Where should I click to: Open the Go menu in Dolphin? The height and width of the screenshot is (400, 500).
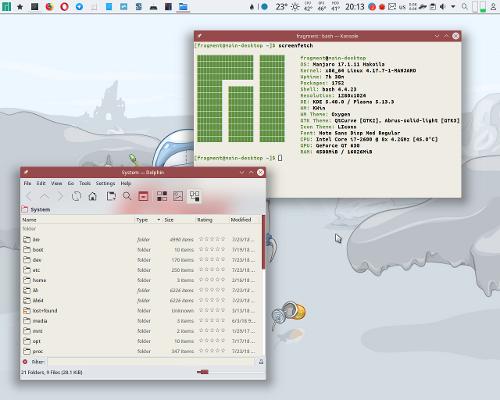(x=71, y=183)
